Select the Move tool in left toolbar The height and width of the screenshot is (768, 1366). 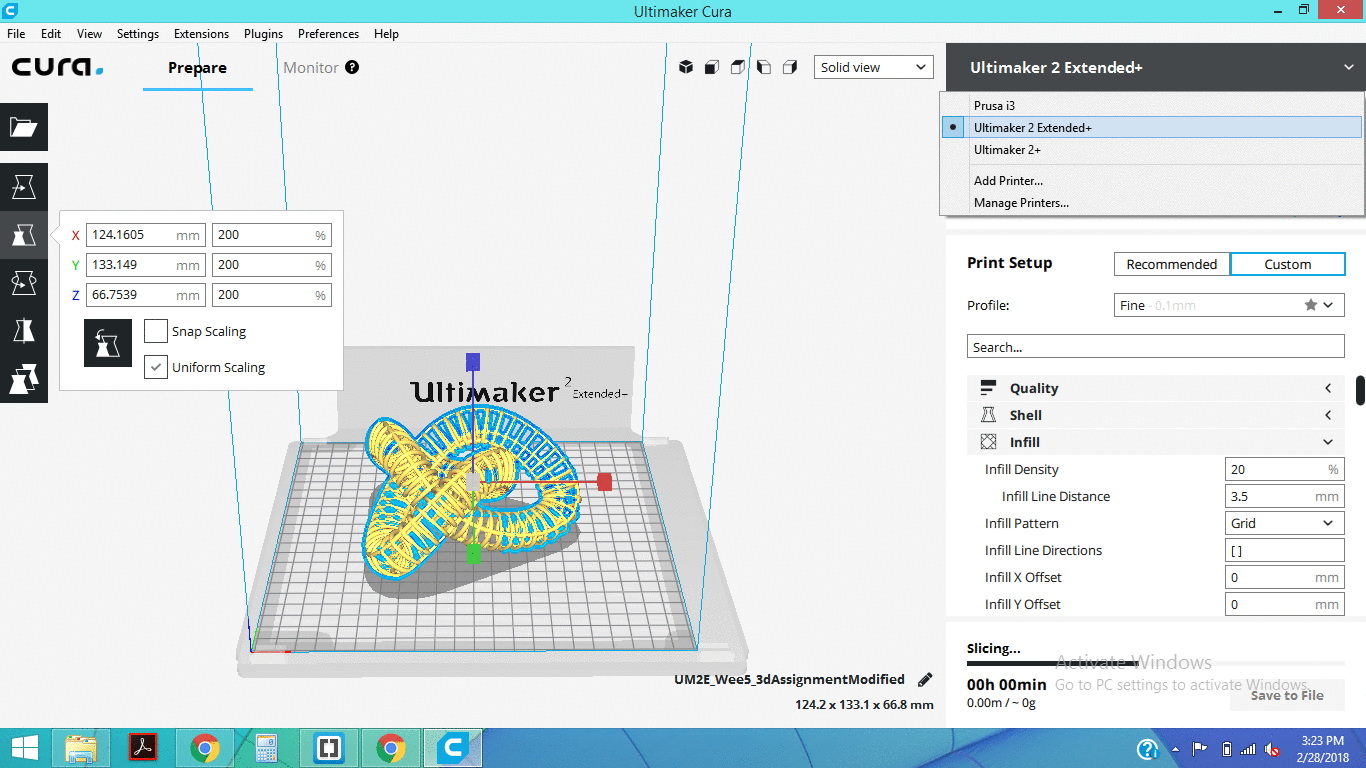[x=24, y=187]
